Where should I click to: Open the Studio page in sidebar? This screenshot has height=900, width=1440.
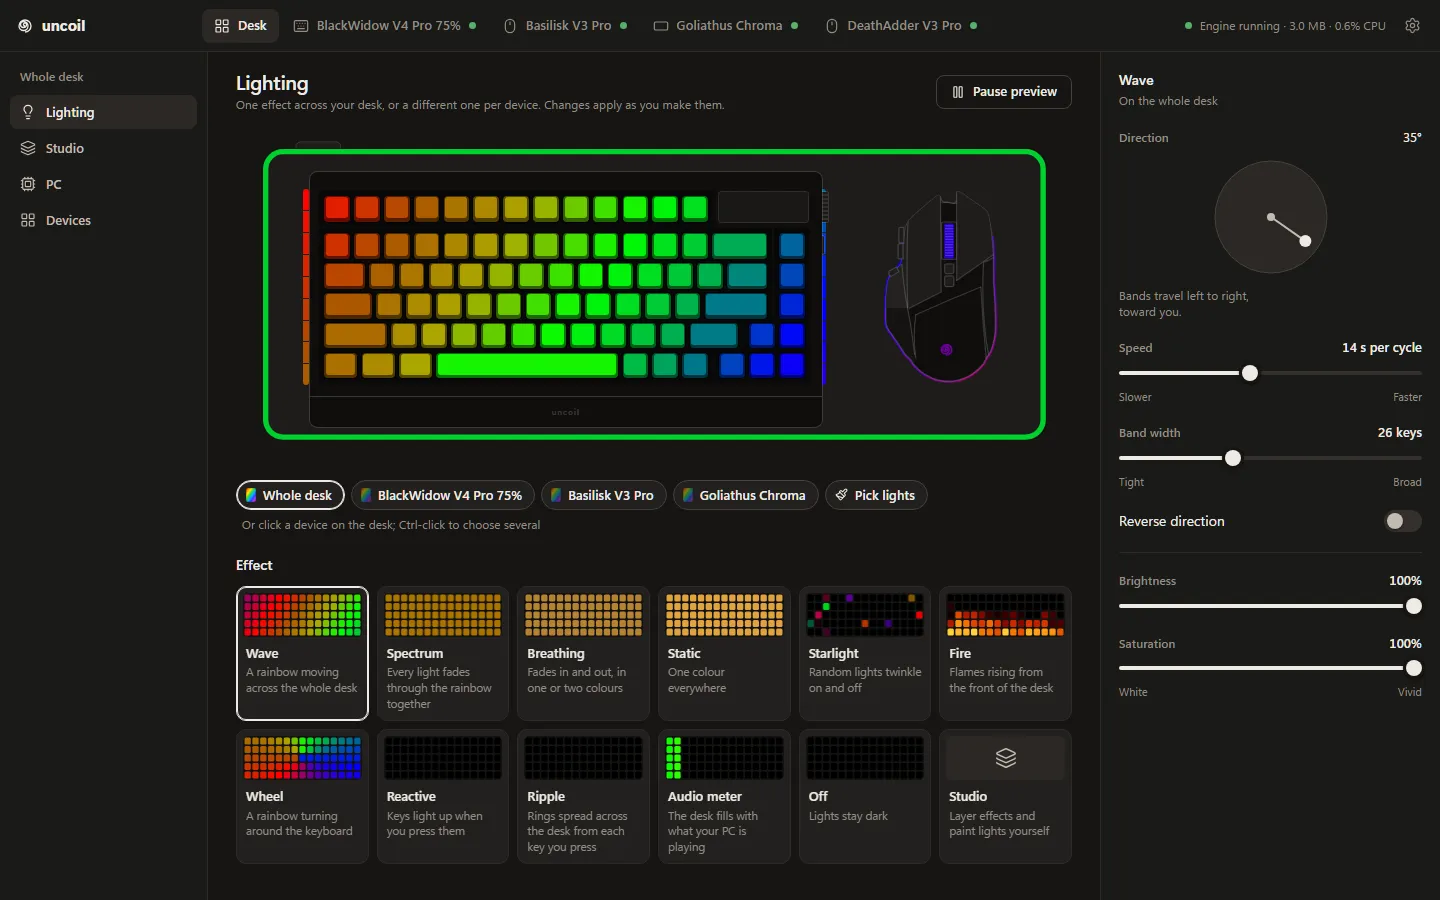pos(103,148)
